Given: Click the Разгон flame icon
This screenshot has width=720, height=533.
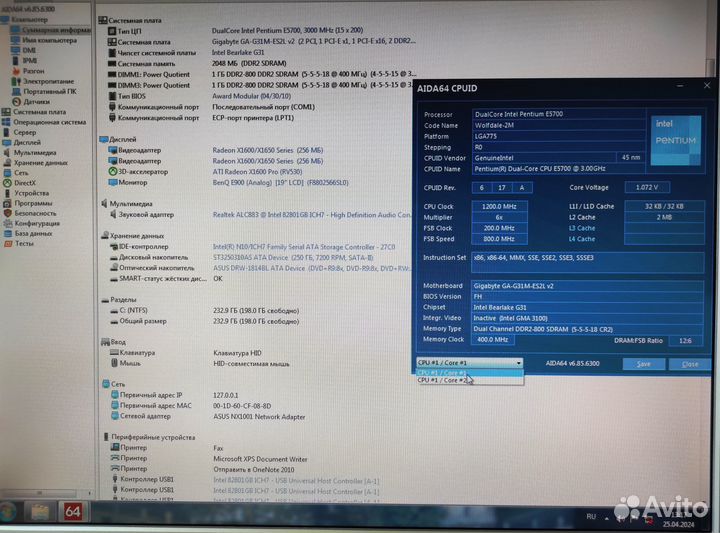Looking at the screenshot, I should pyautogui.click(x=16, y=71).
